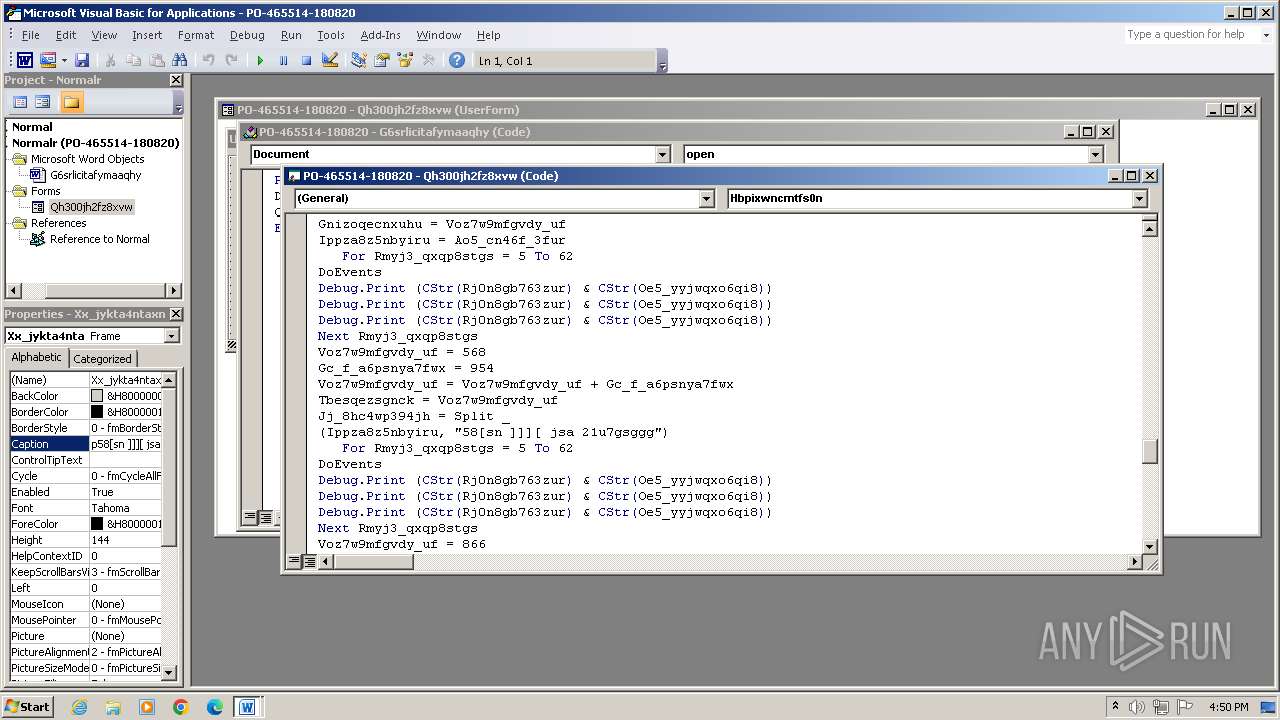The image size is (1280, 720).
Task: Open the File menu
Action: click(30, 35)
